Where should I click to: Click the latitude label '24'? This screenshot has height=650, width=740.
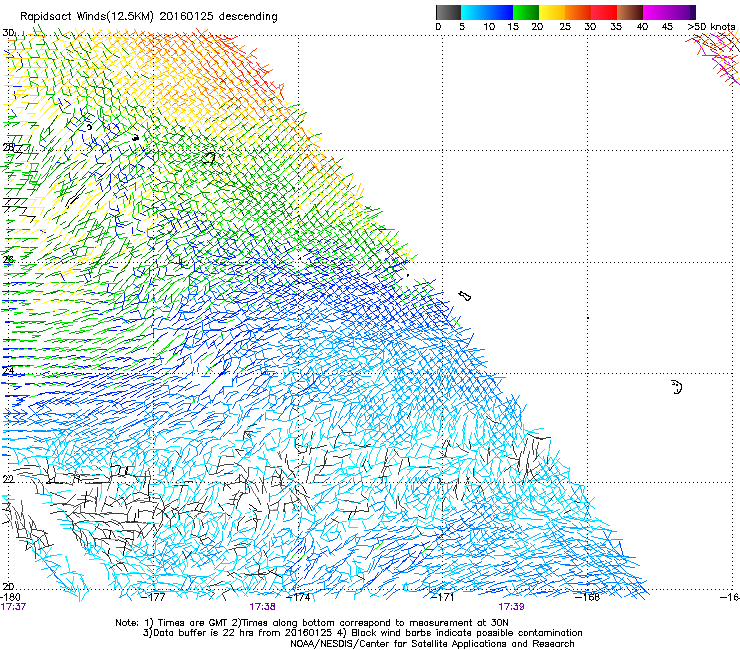pyautogui.click(x=8, y=371)
